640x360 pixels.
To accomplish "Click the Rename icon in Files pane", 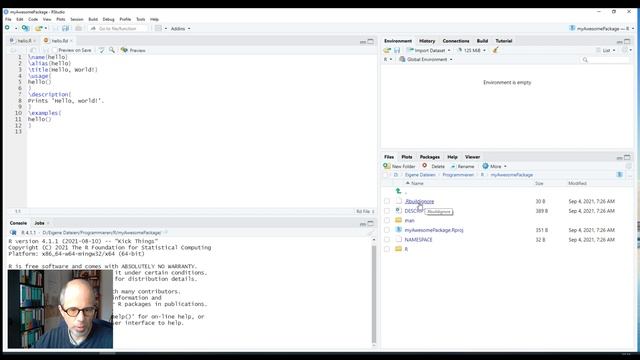I will (x=453, y=166).
